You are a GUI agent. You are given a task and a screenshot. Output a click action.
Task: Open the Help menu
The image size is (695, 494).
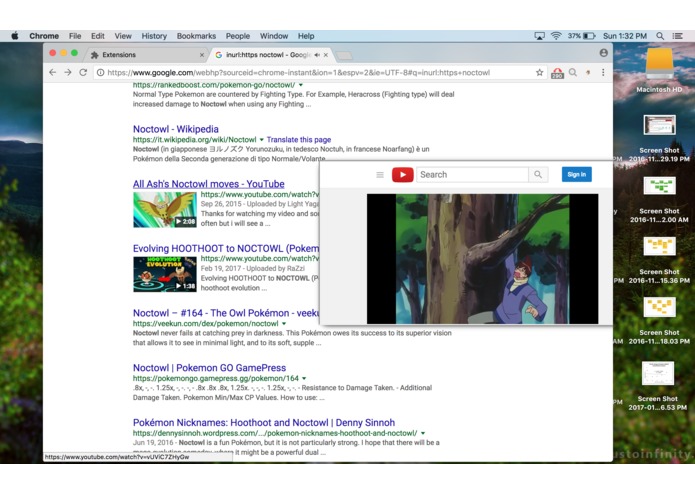coord(306,36)
